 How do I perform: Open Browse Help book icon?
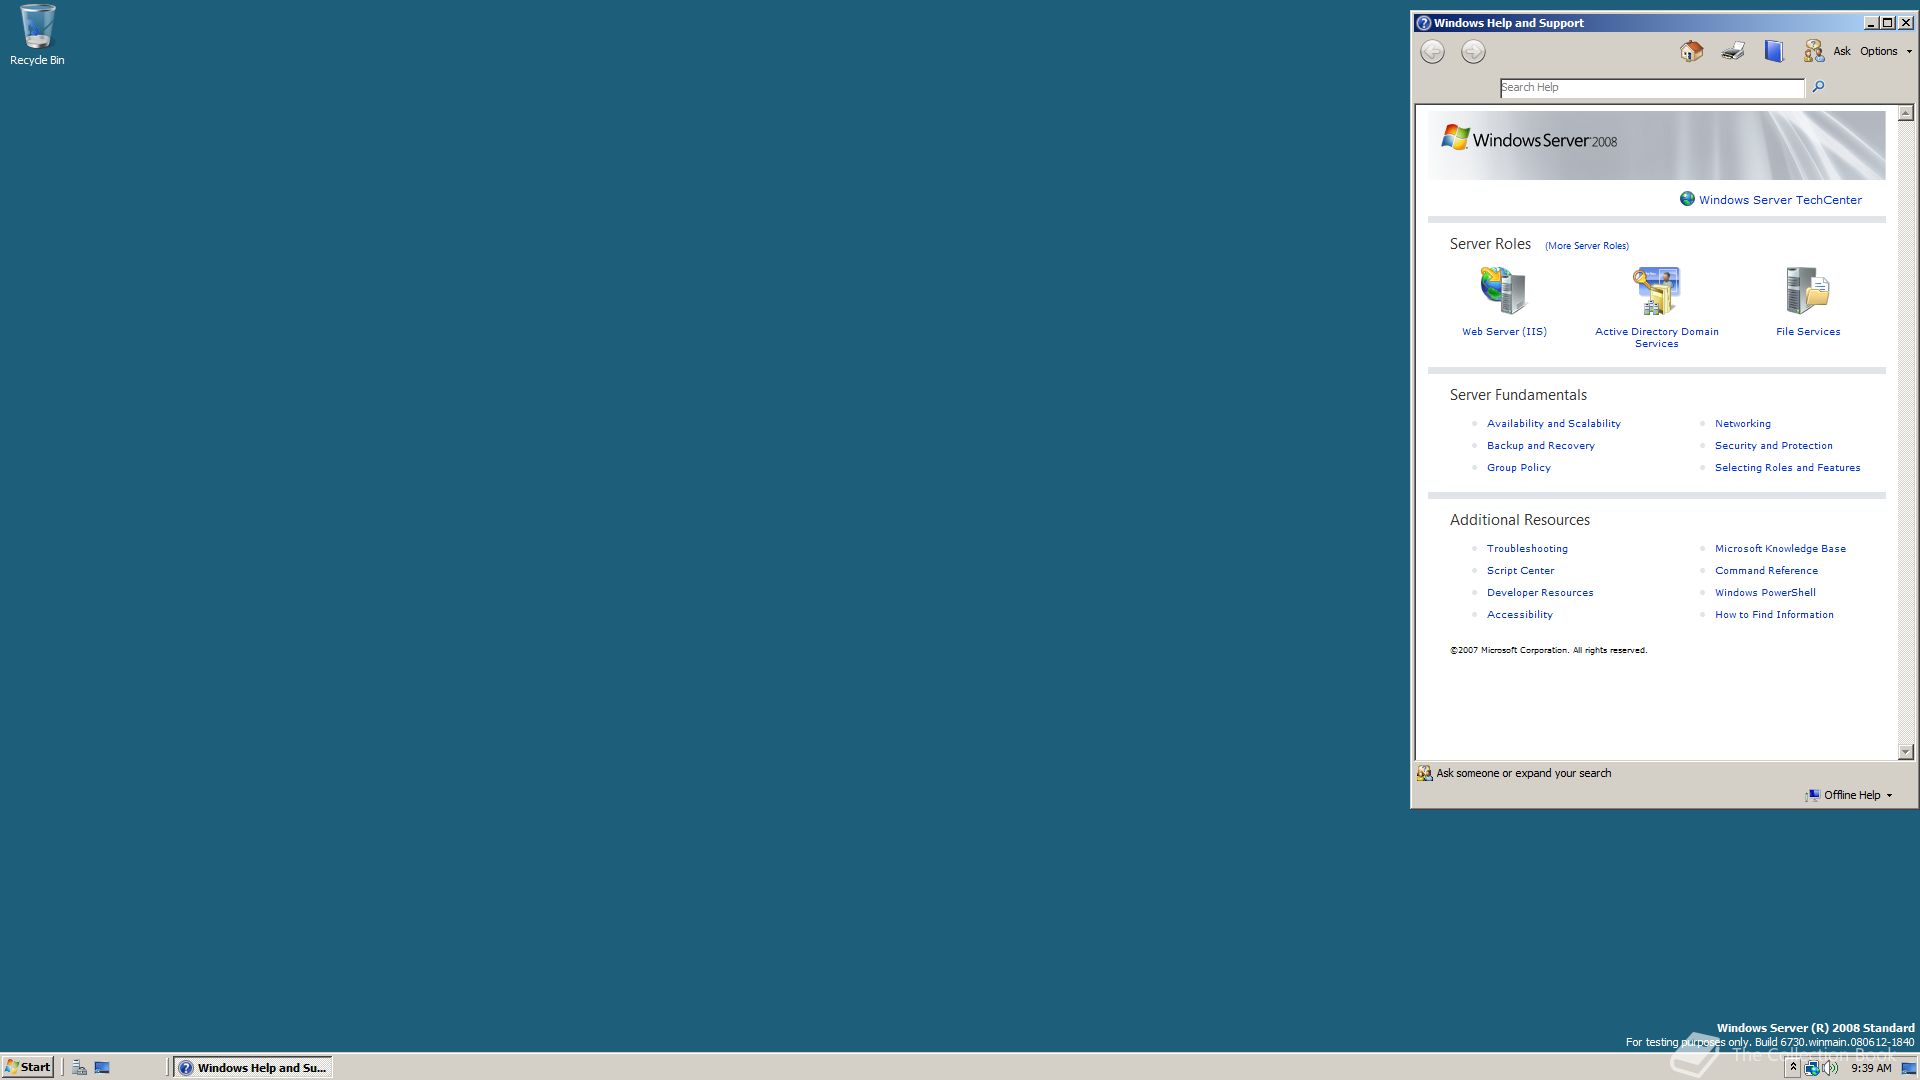pos(1774,51)
